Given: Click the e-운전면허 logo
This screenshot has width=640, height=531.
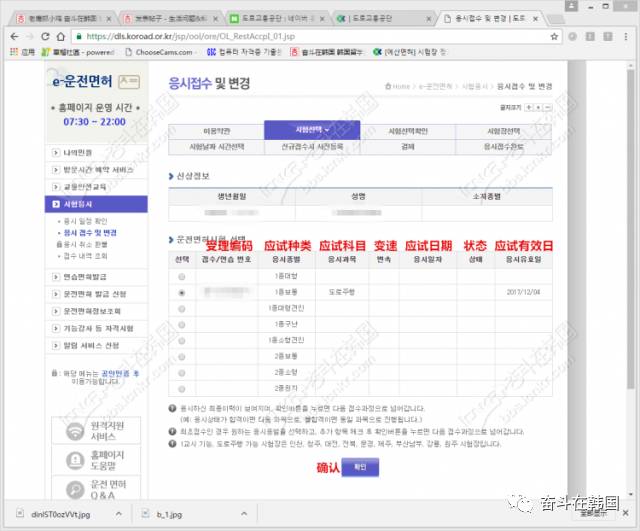Looking at the screenshot, I should (82, 82).
